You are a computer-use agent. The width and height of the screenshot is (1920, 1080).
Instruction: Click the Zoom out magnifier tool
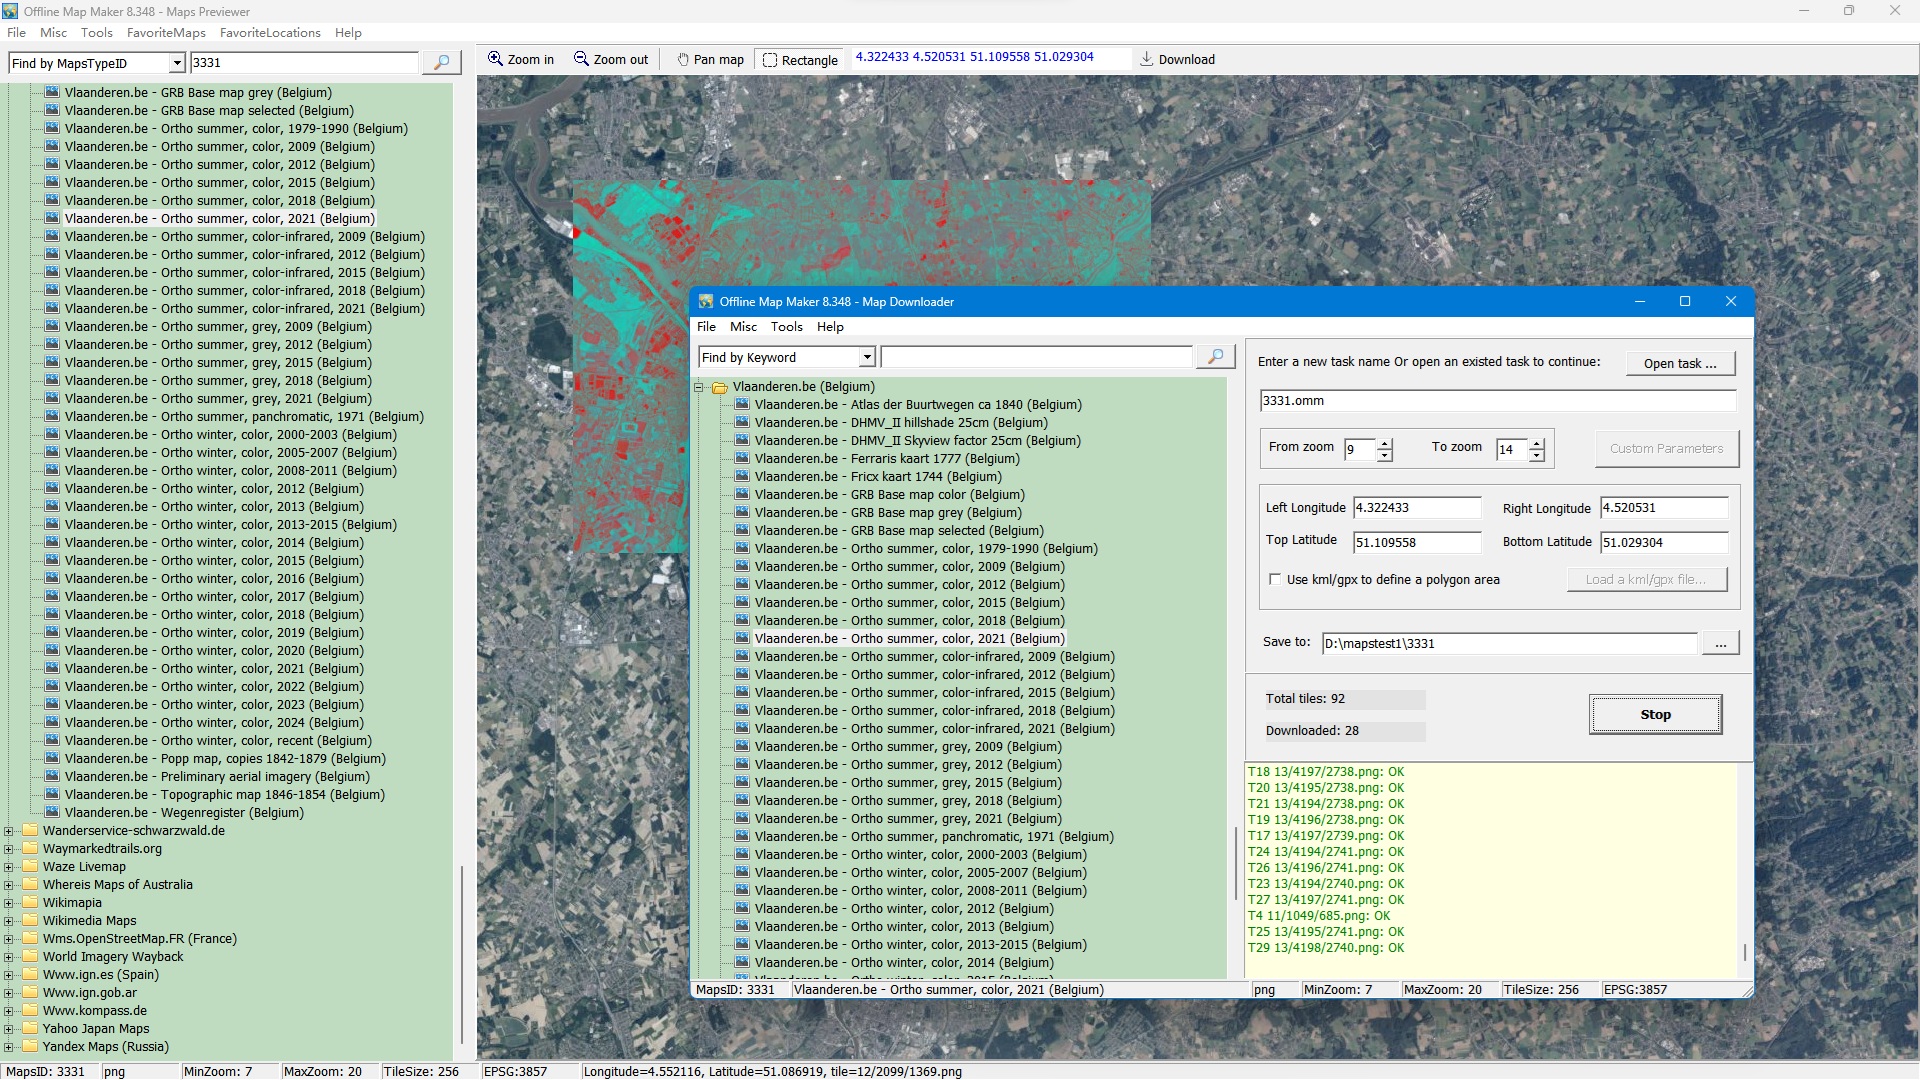610,59
